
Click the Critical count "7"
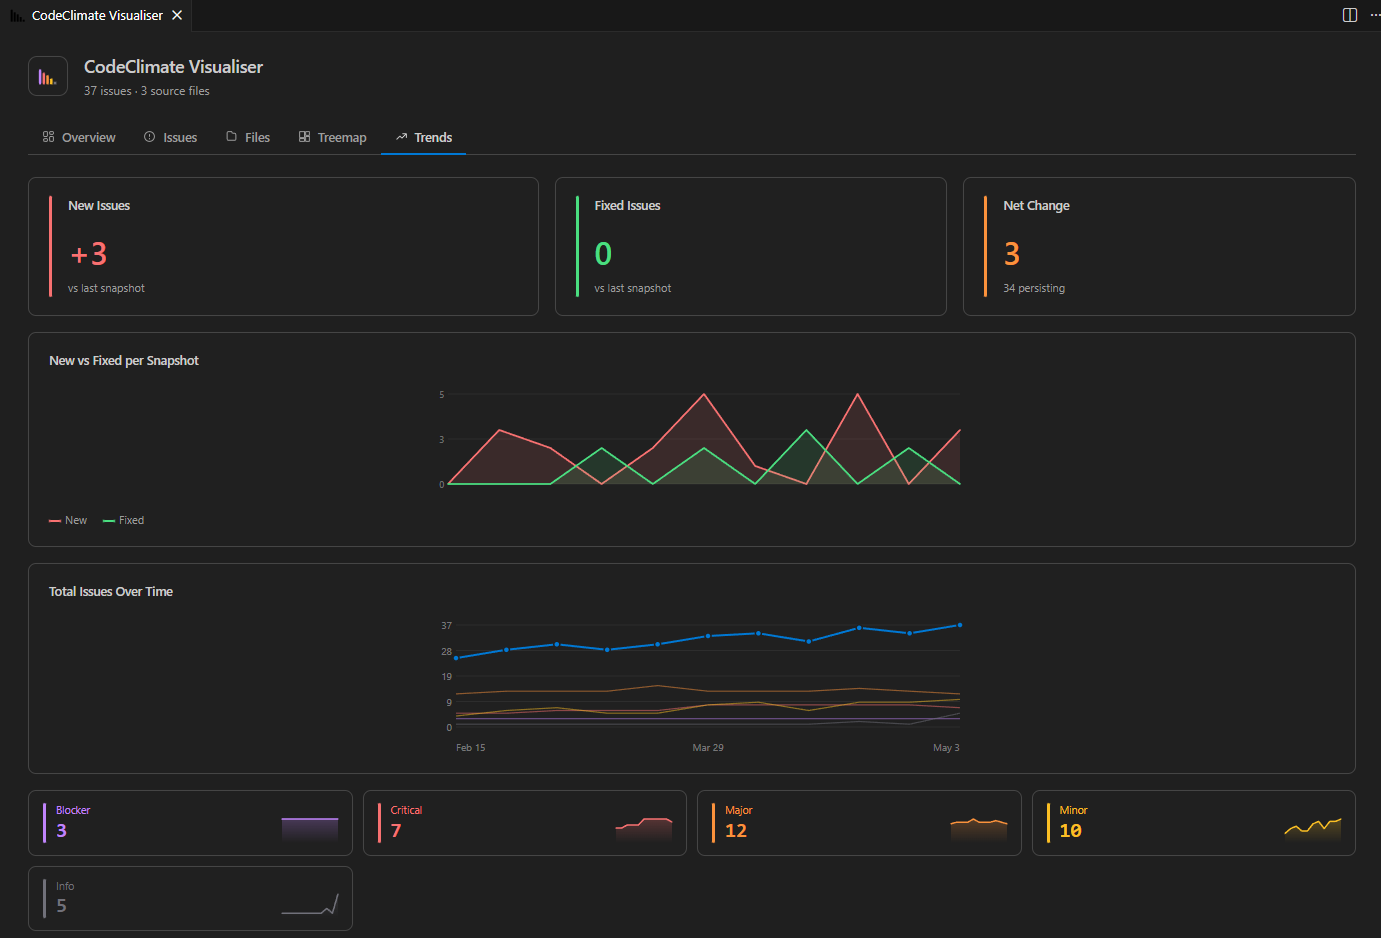(x=396, y=831)
